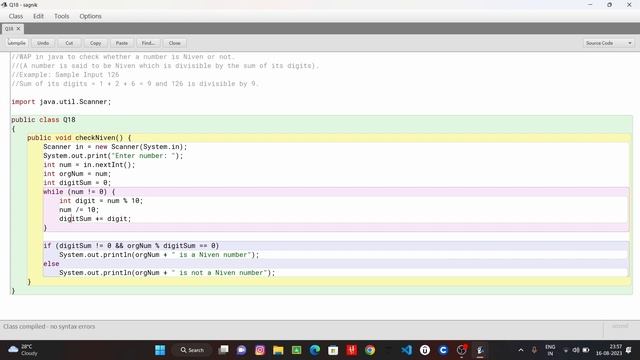Click the 'public class Q18' line
Image resolution: width=640 pixels, height=360 pixels.
coord(43,120)
